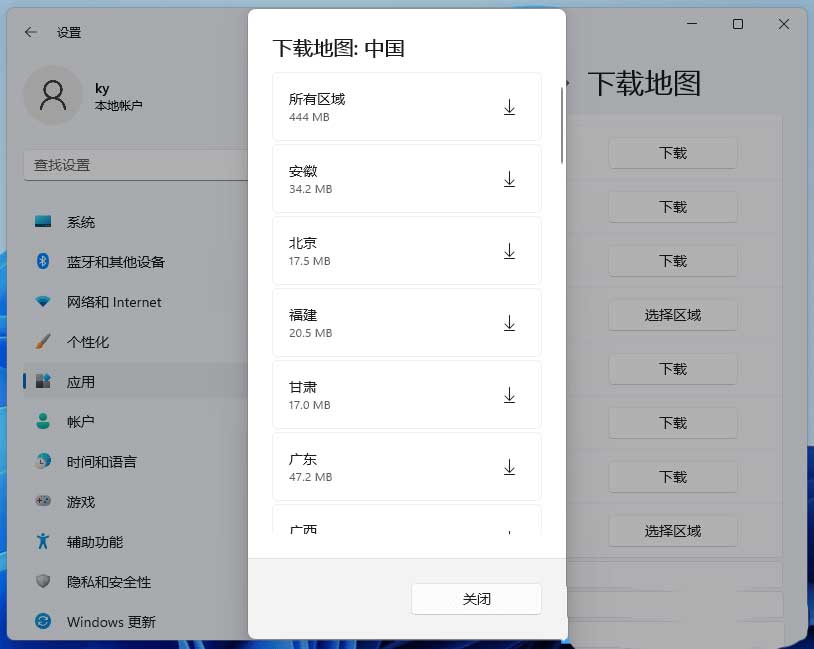Click the 查找设置 search box

tap(135, 165)
